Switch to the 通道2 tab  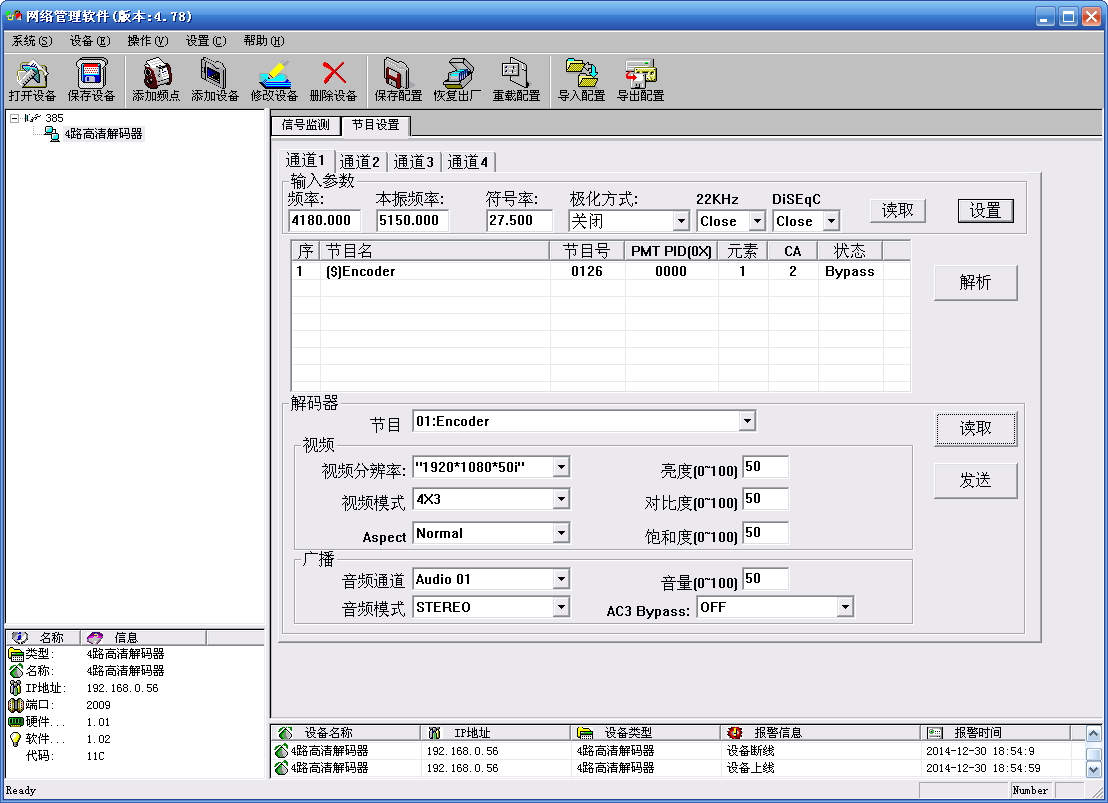click(x=360, y=162)
